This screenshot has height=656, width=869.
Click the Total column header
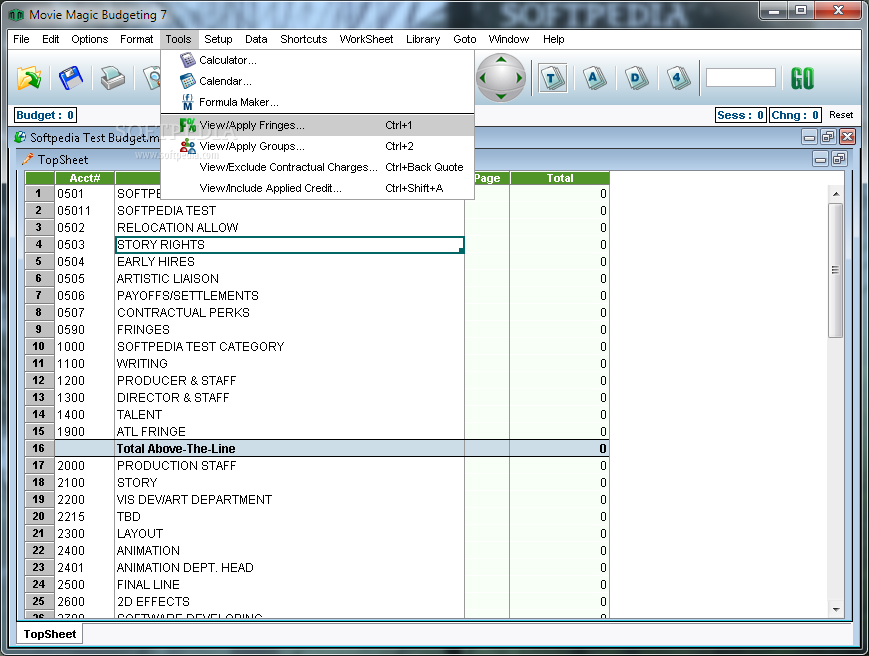[x=560, y=178]
